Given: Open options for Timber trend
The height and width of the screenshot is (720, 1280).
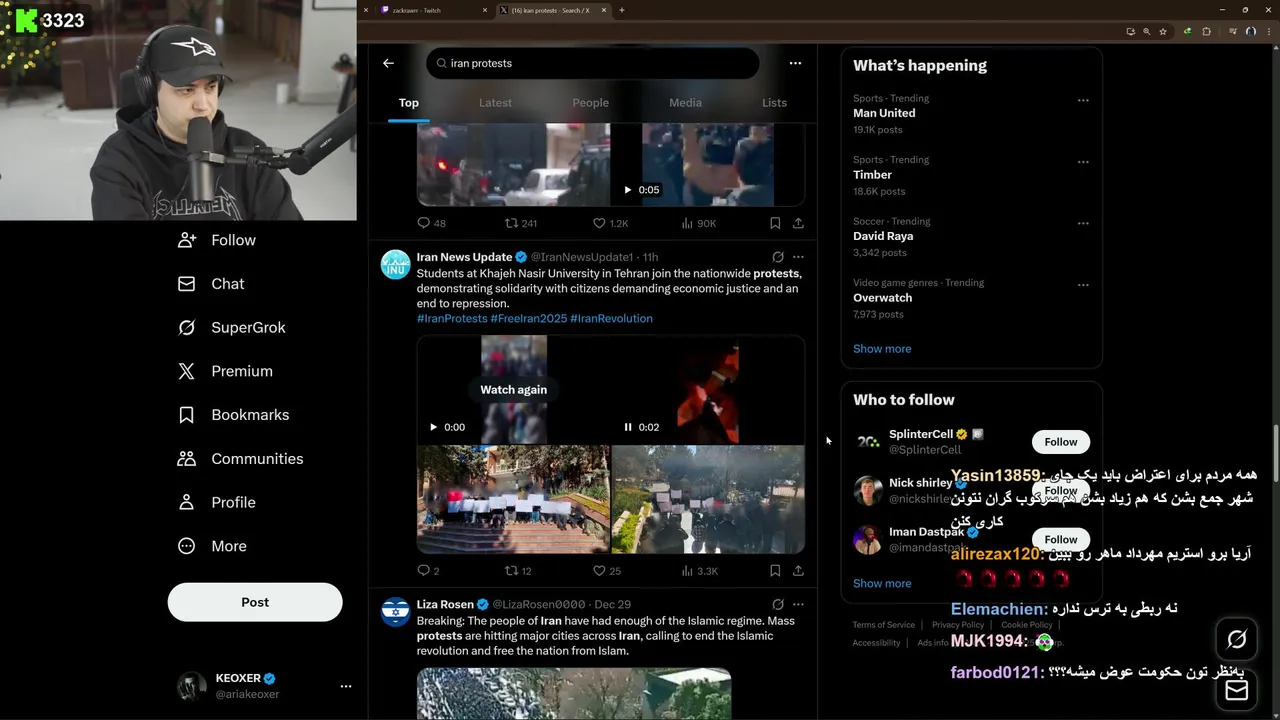Looking at the screenshot, I should pyautogui.click(x=1083, y=161).
